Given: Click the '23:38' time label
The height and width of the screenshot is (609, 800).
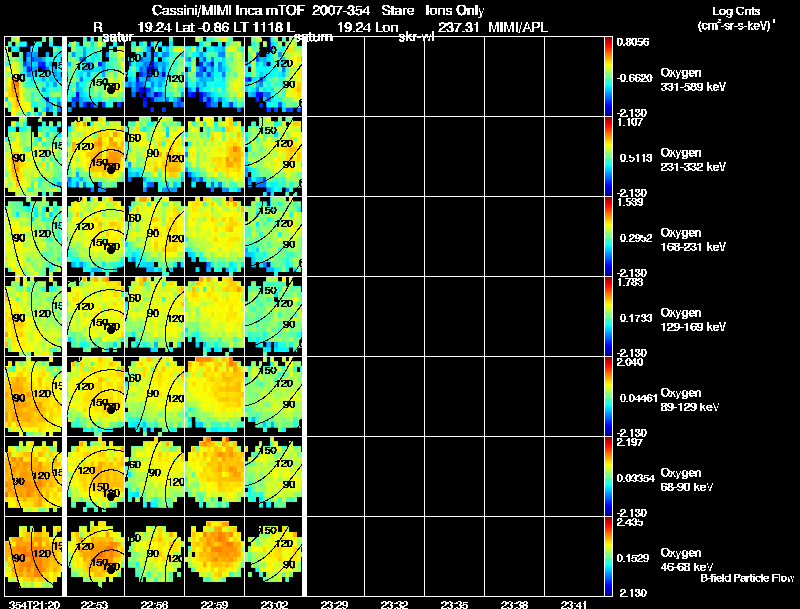Looking at the screenshot, I should pos(514,605).
